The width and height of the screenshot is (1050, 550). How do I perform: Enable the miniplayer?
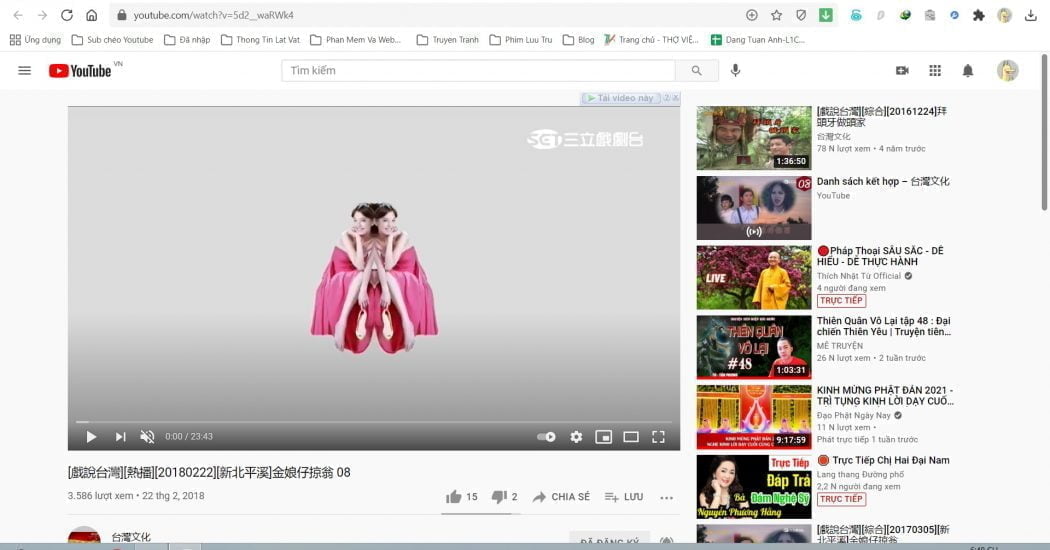pos(603,437)
